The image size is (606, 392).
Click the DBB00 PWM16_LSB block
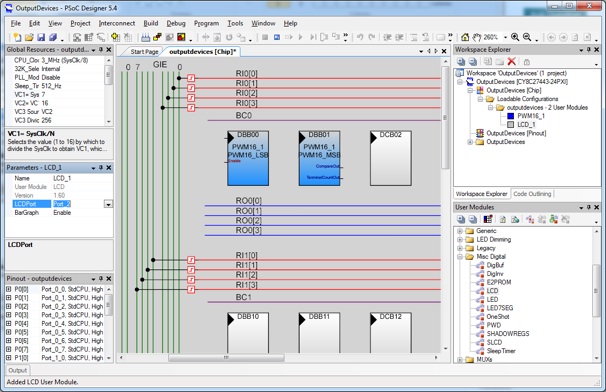[248, 159]
